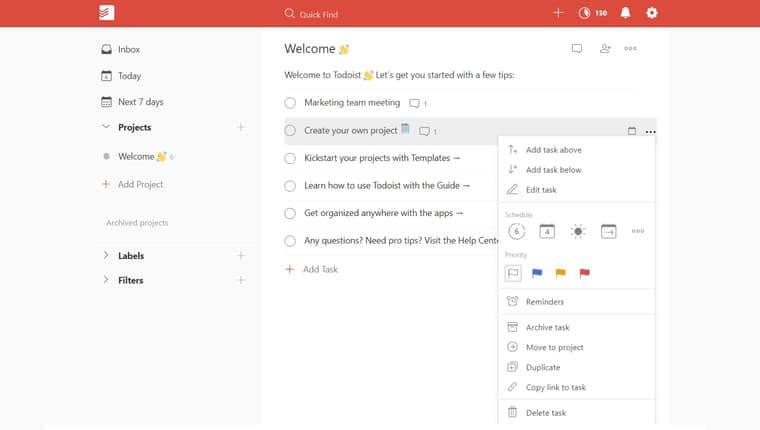
Task: Schedule task with the calendar 4 icon
Action: (x=547, y=231)
